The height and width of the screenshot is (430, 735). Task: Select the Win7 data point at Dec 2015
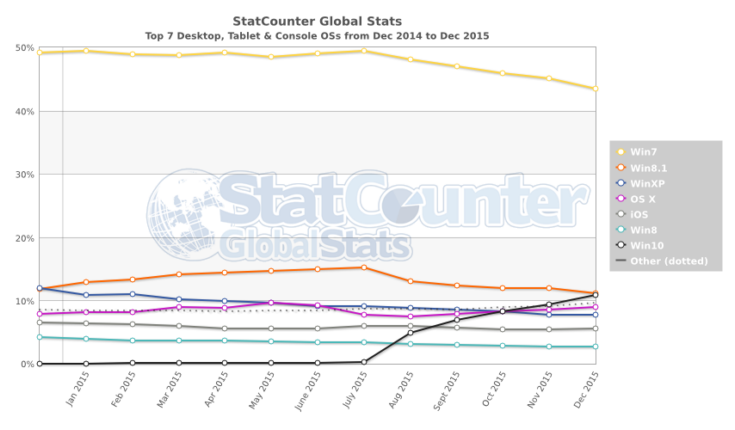tap(595, 89)
